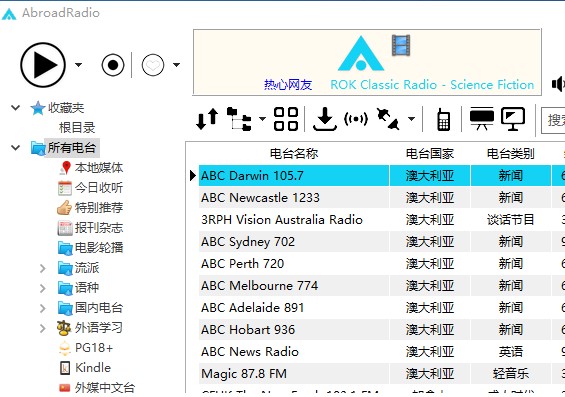The image size is (565, 397).
Task: Select station ABC Newcastle 1233
Action: pos(294,198)
